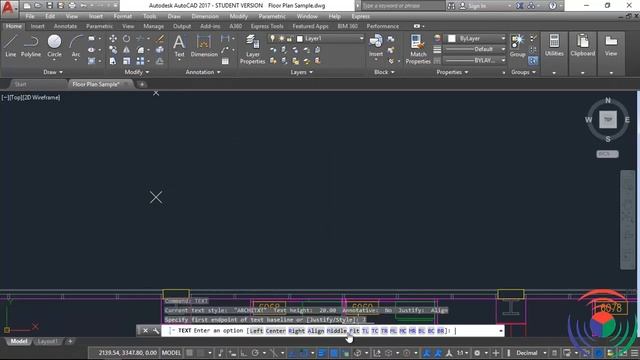Choose the Rotate tool in Modify panel
Viewport: 640px width, 360px height.
(127, 39)
